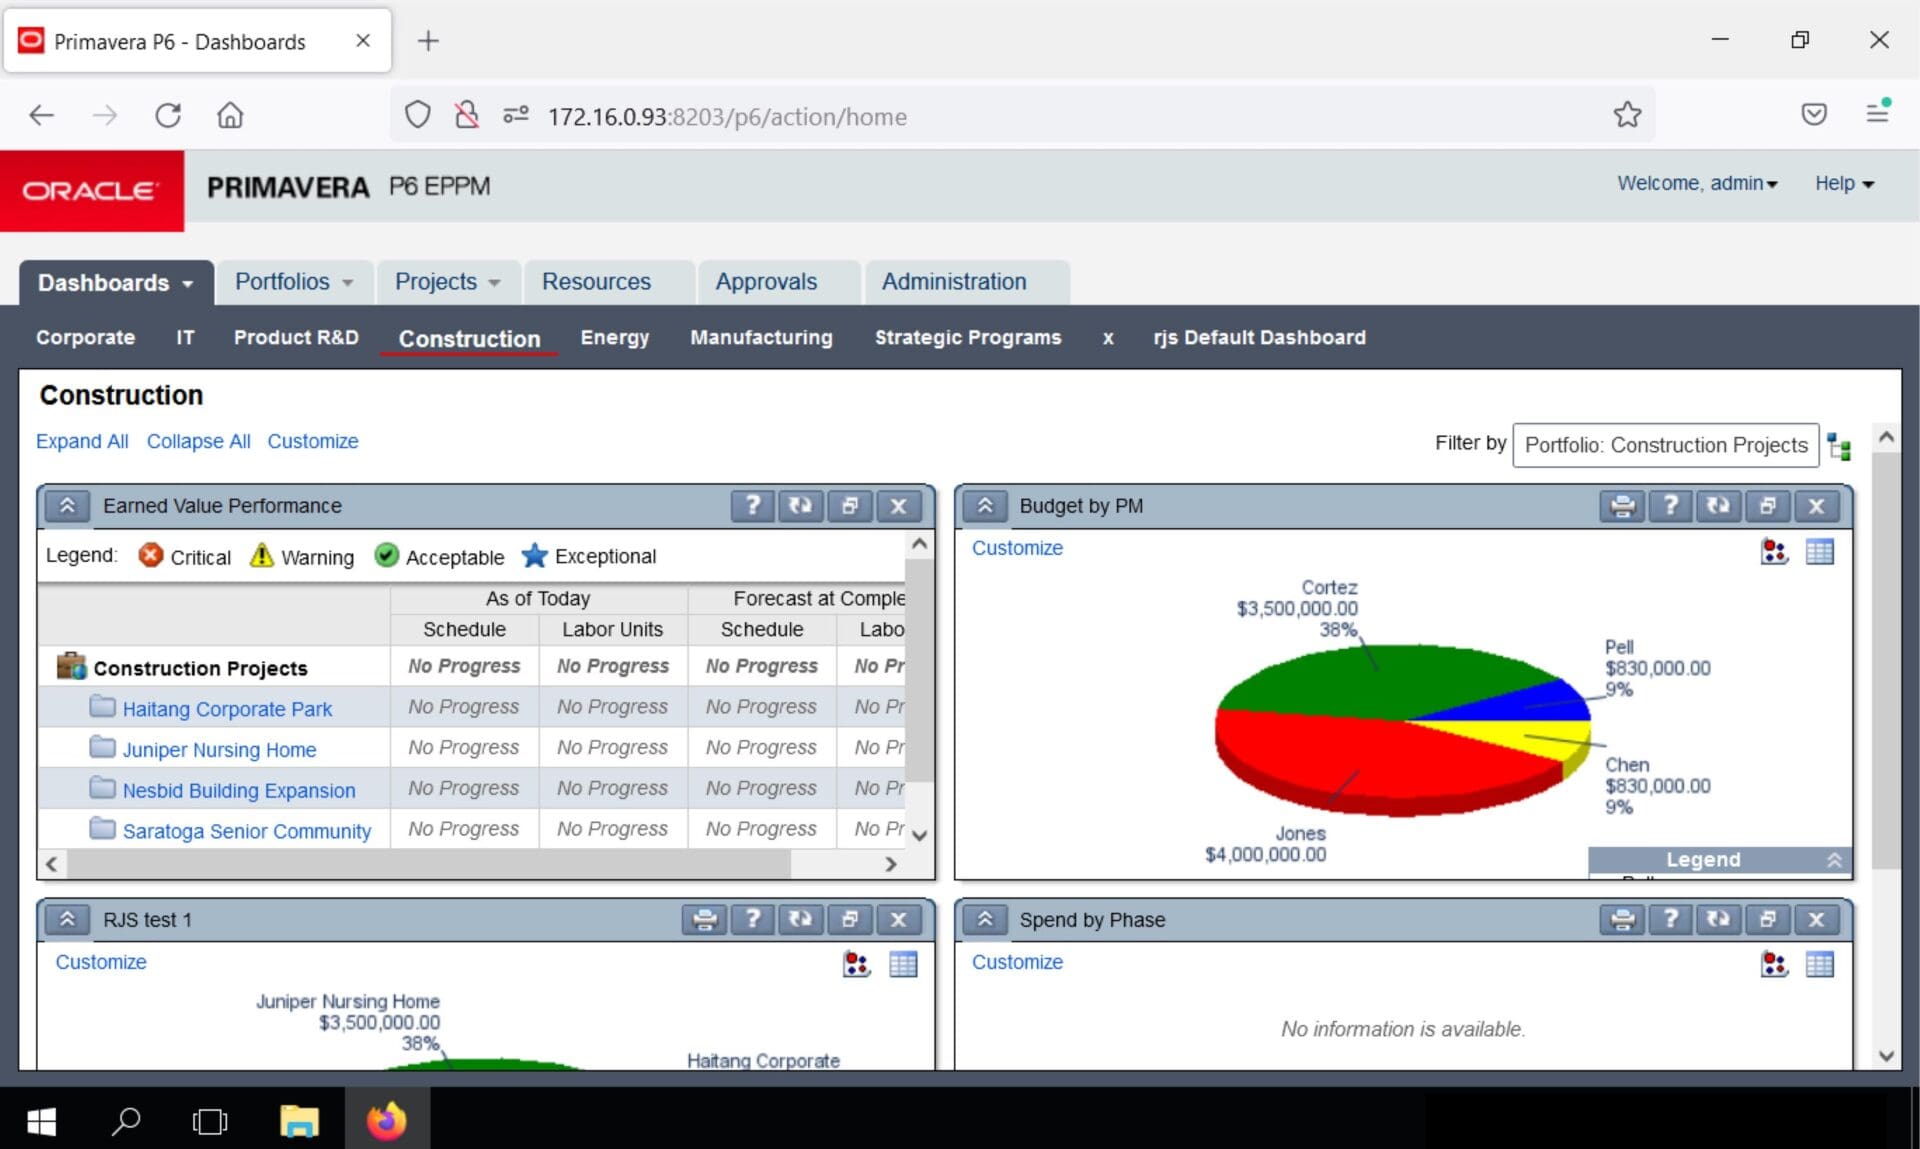Image resolution: width=1920 pixels, height=1149 pixels.
Task: Click the Expand All link
Action: (x=82, y=441)
